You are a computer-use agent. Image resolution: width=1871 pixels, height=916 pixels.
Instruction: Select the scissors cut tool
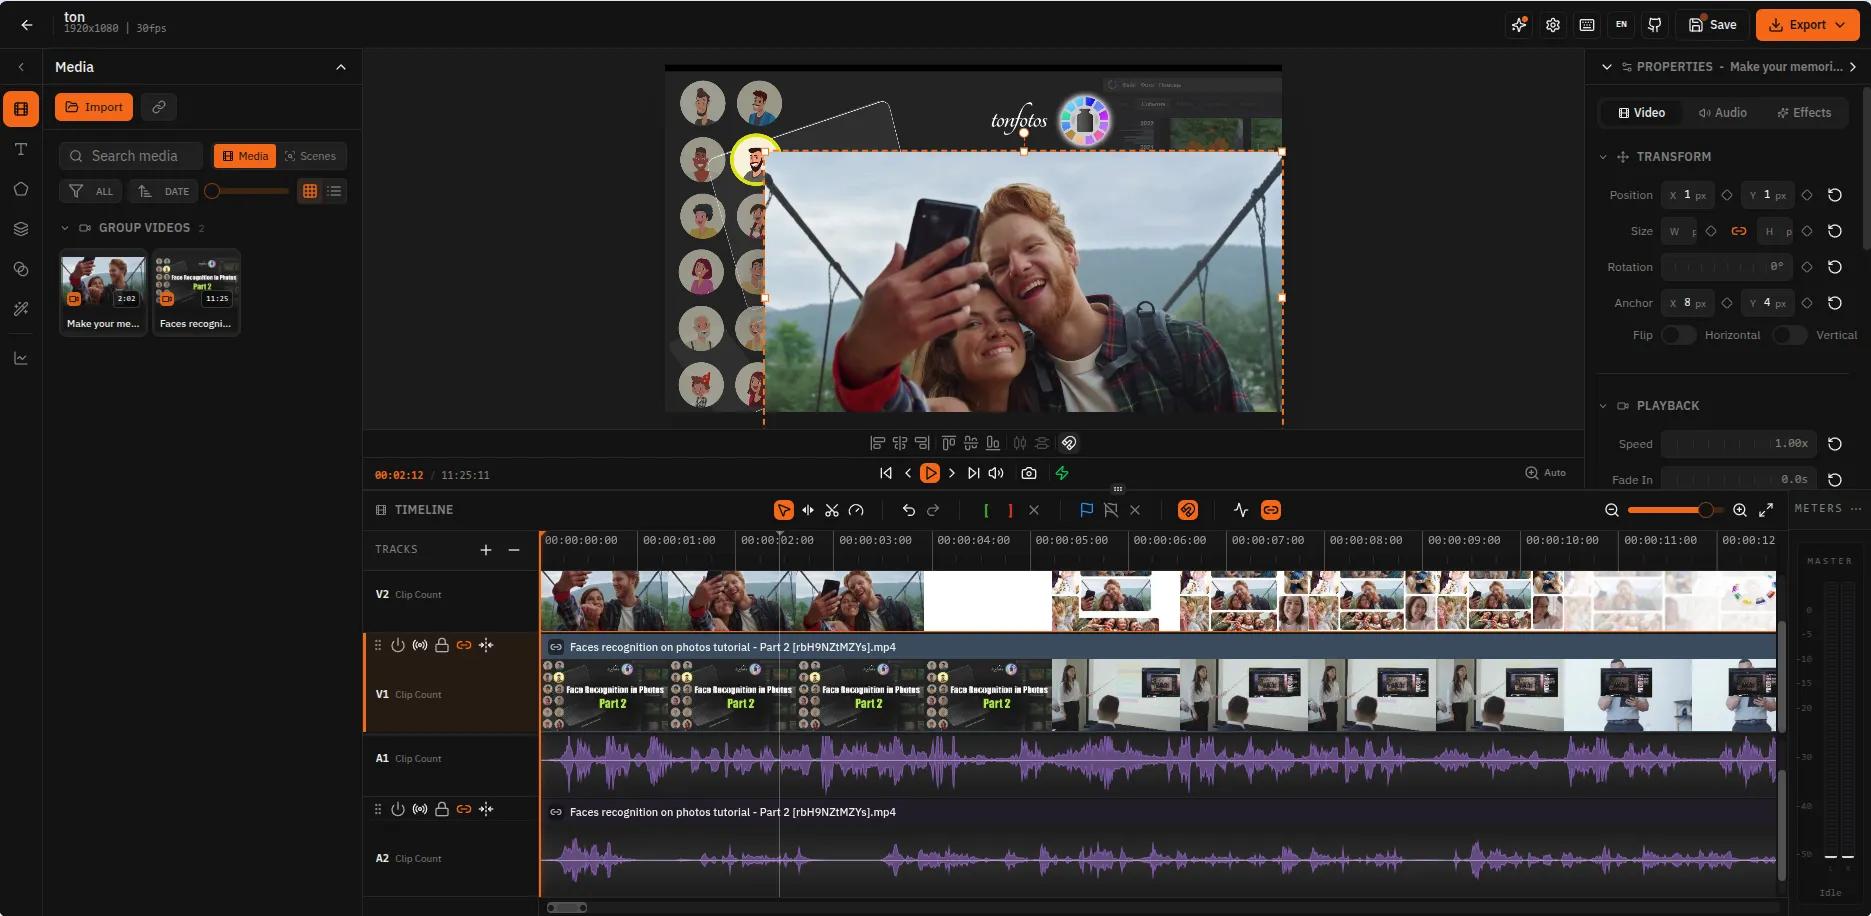pos(832,510)
